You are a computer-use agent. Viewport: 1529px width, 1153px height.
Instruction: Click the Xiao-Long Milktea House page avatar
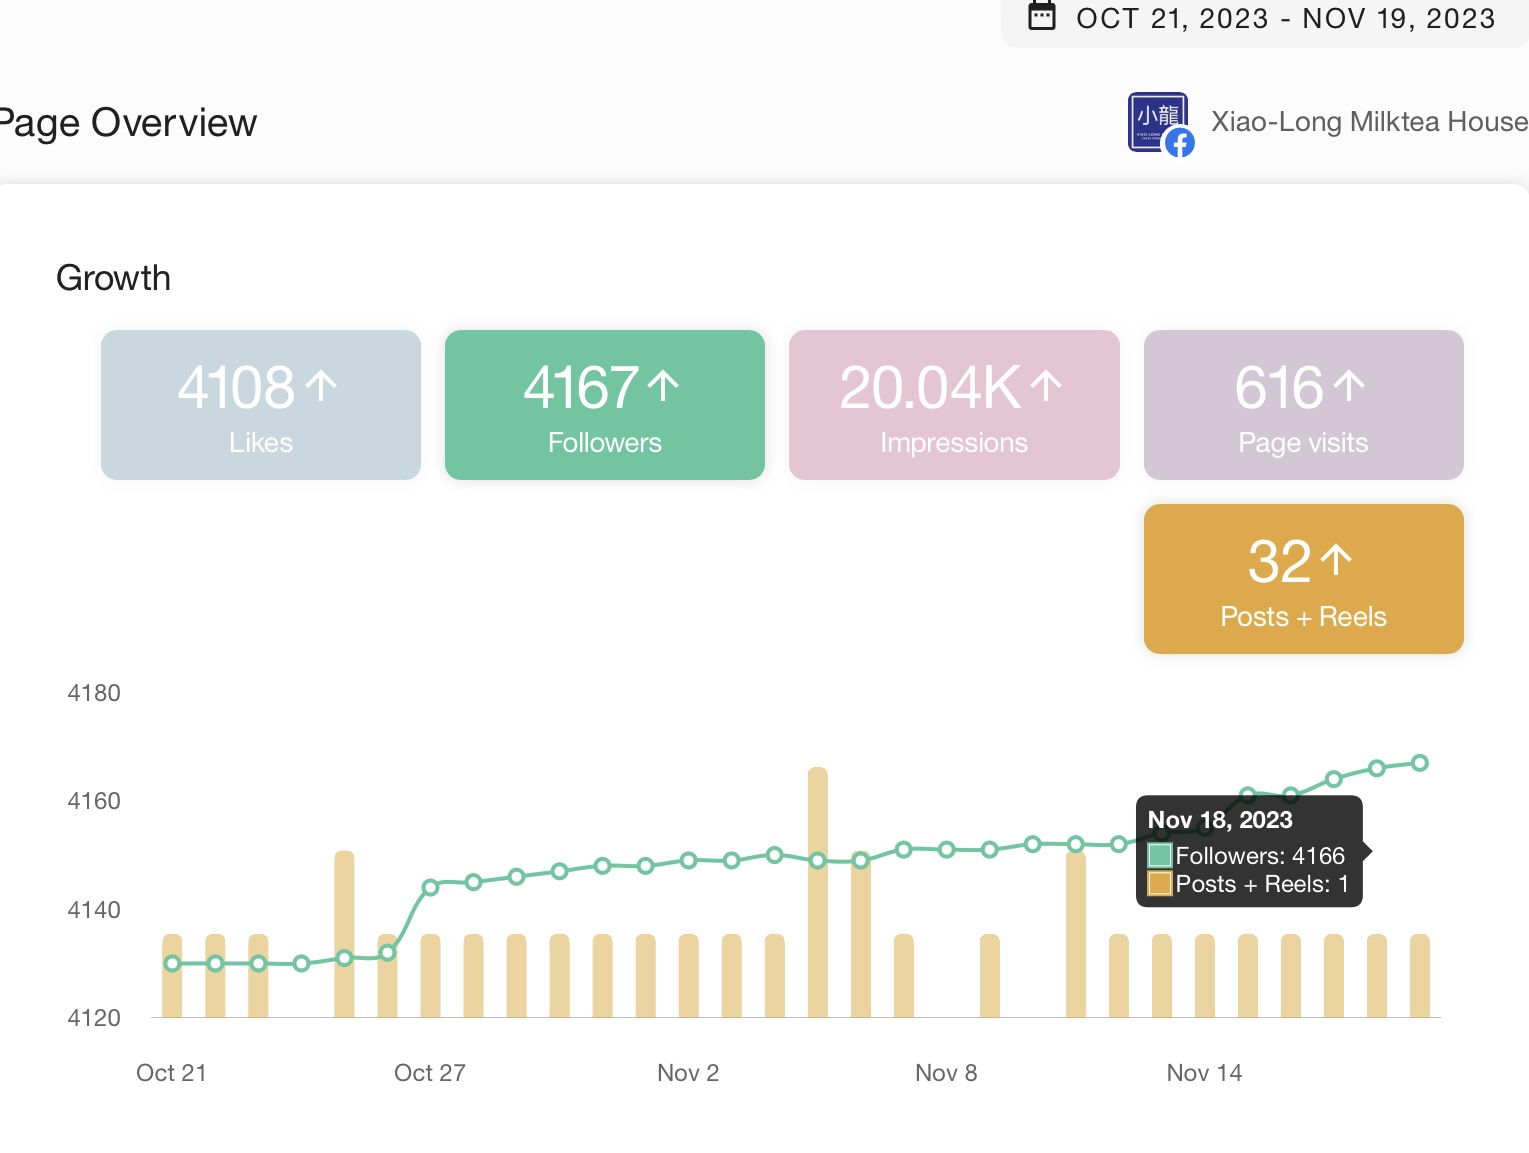[x=1156, y=122]
